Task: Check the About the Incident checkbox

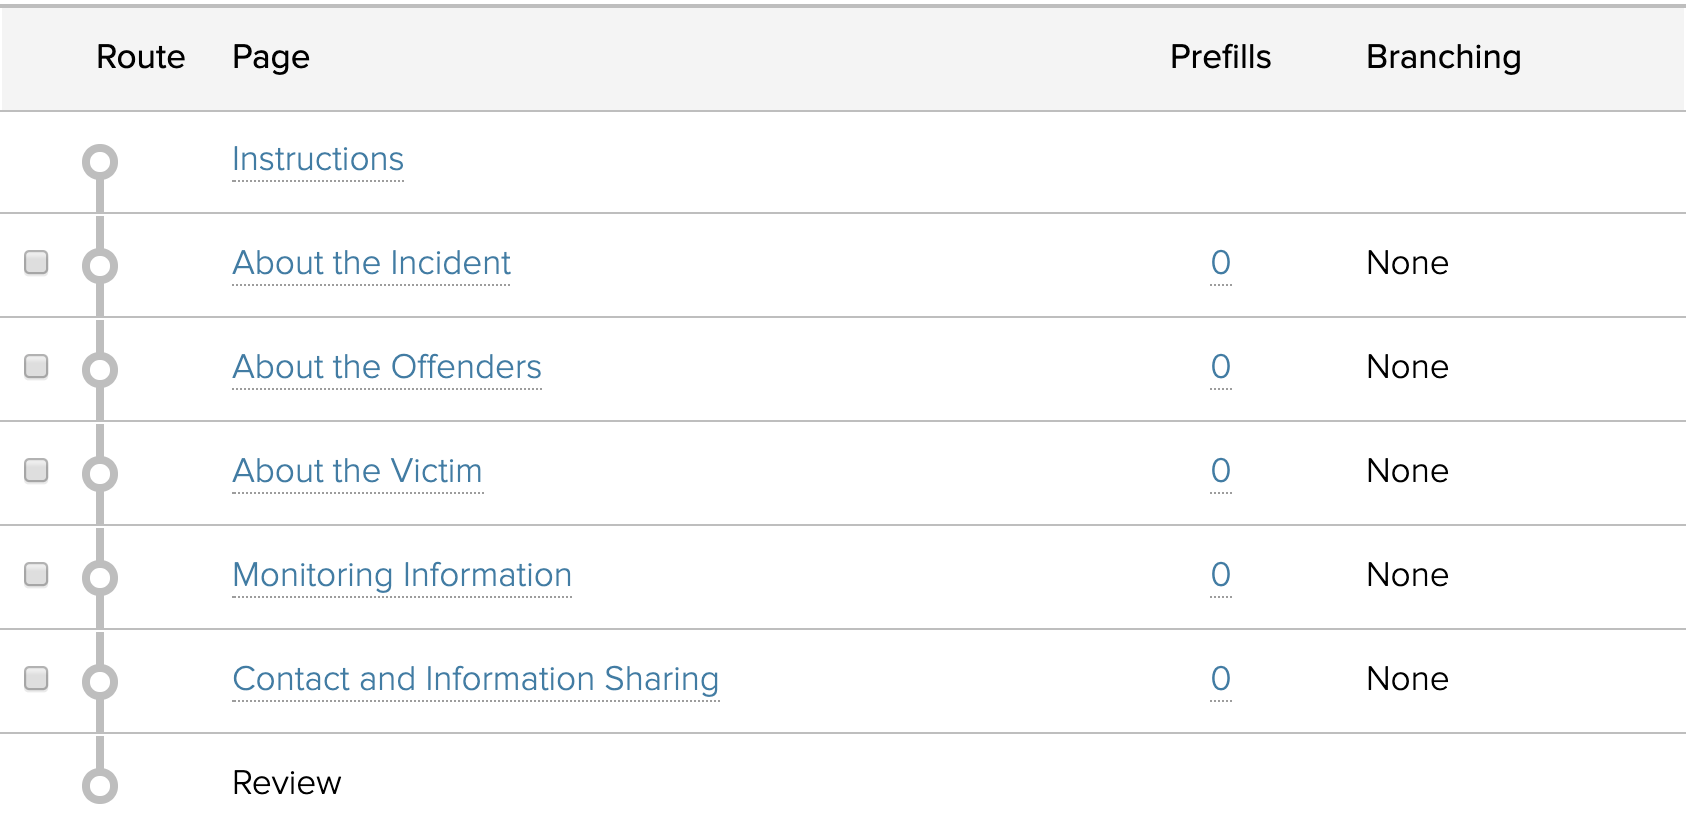Action: (x=36, y=262)
